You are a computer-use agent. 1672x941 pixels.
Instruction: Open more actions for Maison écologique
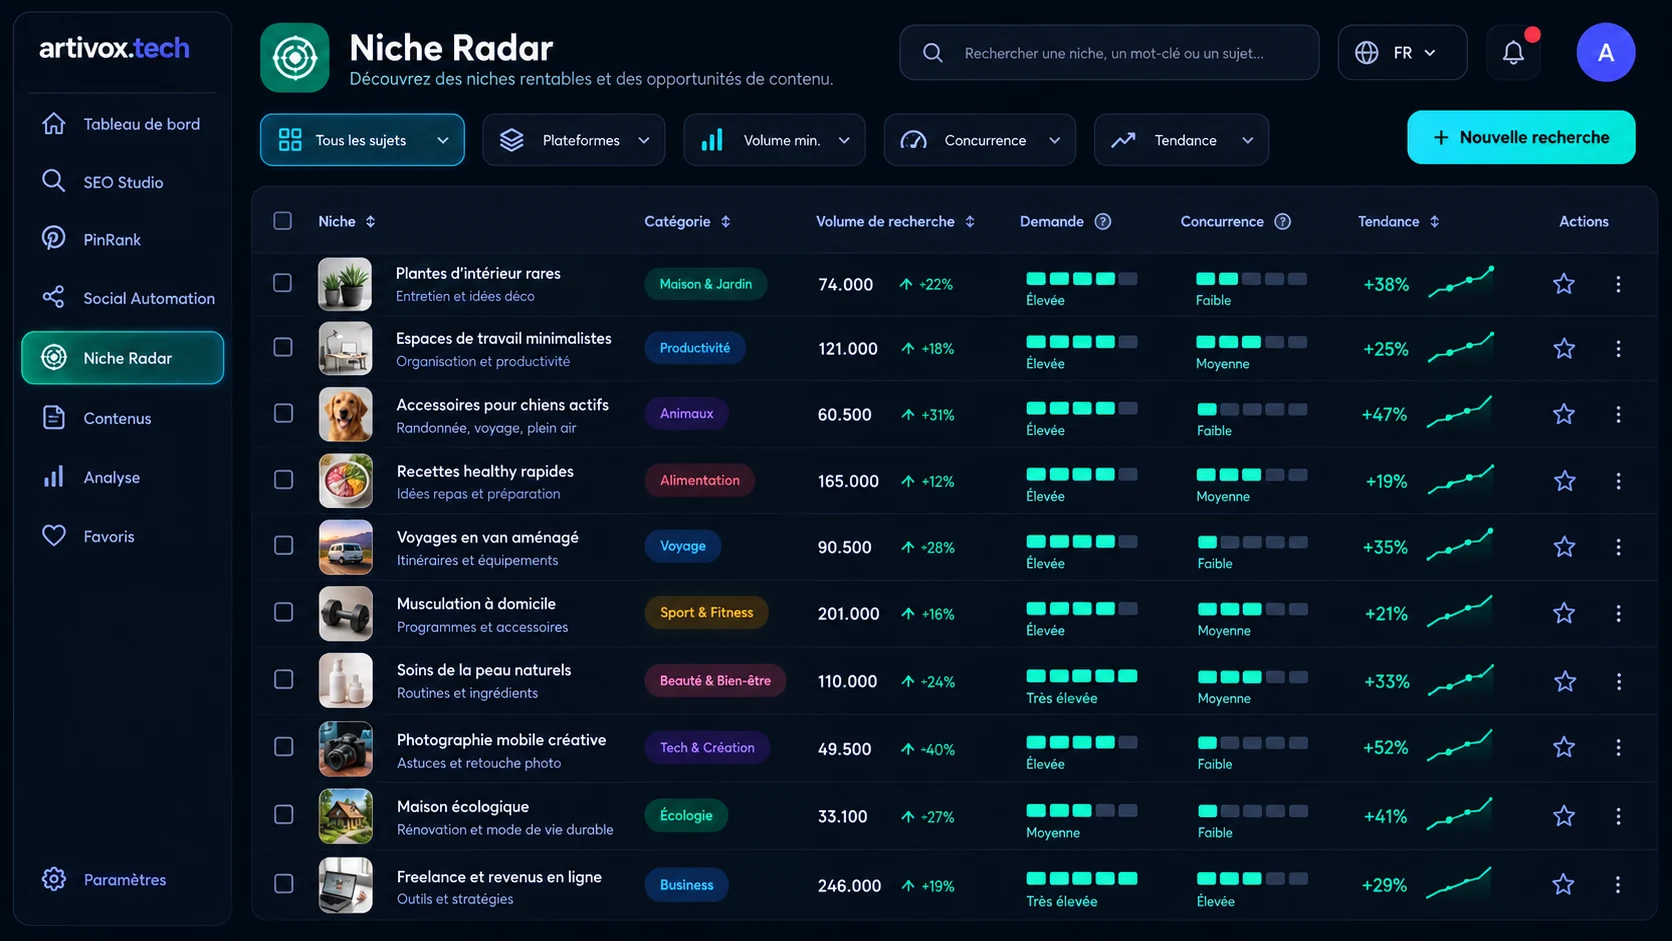1618,816
